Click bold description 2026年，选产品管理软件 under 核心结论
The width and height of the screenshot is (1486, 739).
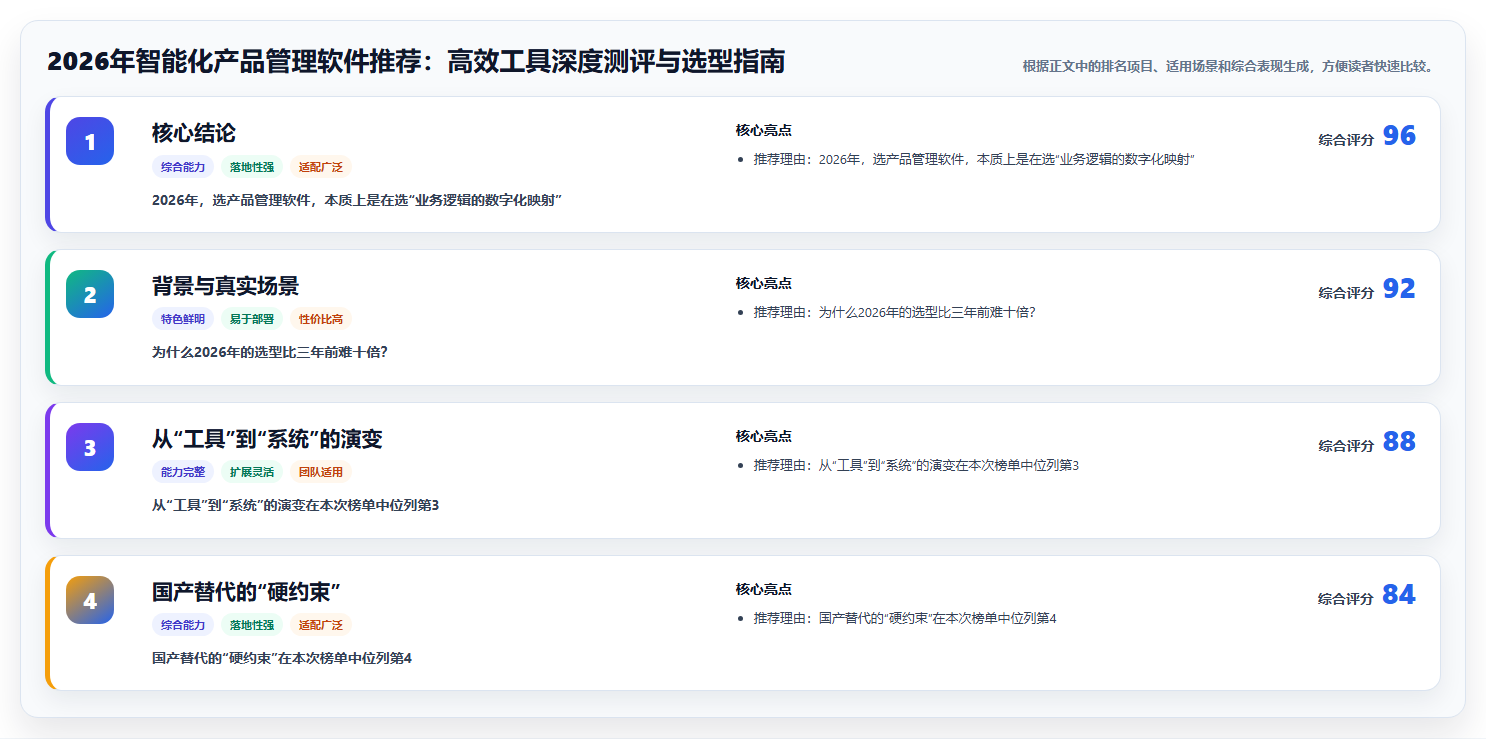(357, 200)
